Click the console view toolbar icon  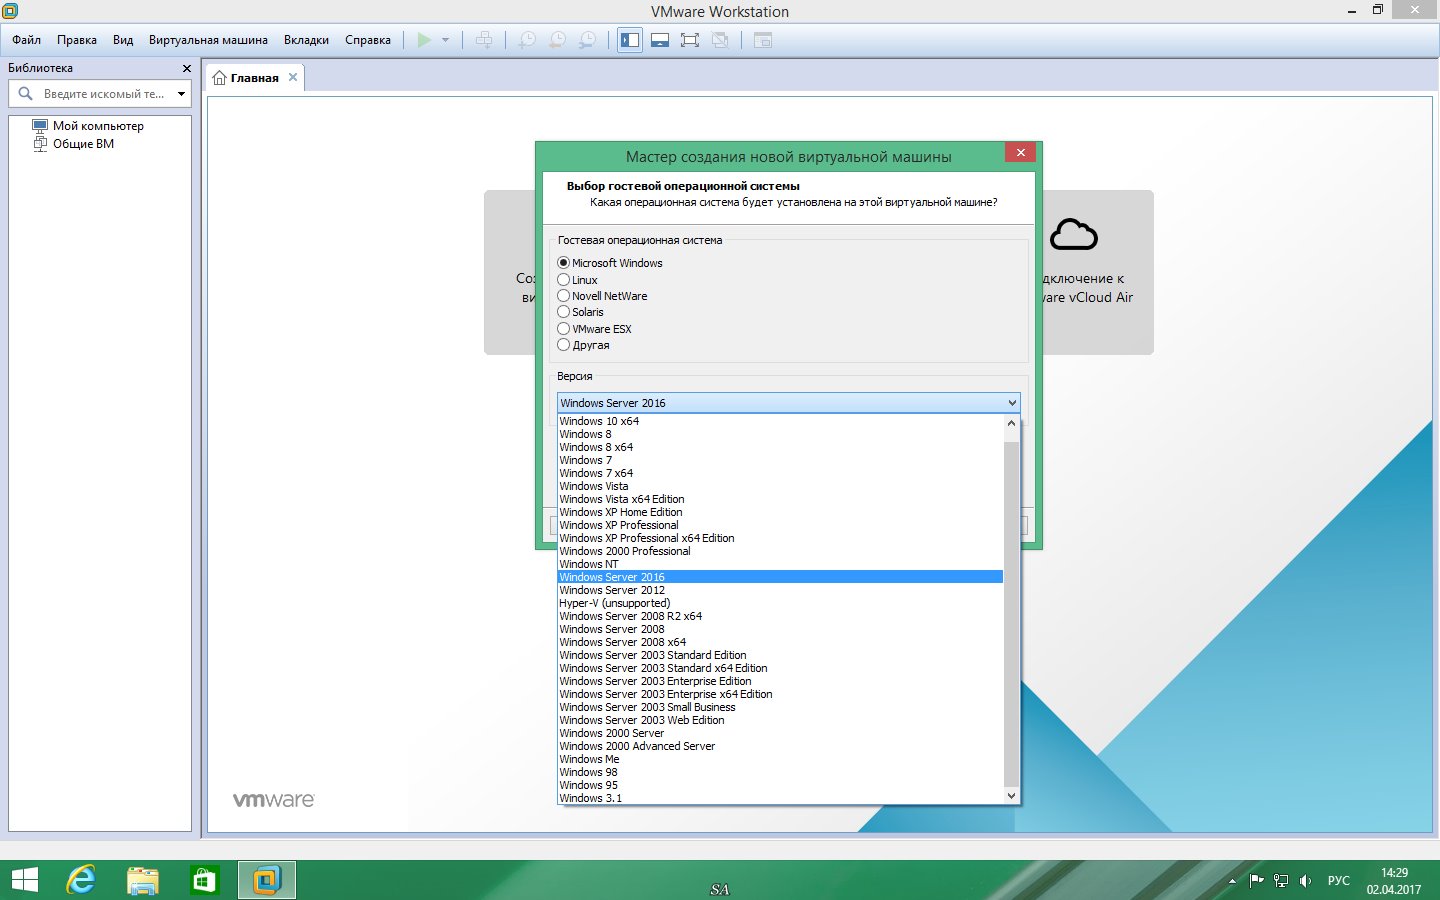[x=763, y=40]
